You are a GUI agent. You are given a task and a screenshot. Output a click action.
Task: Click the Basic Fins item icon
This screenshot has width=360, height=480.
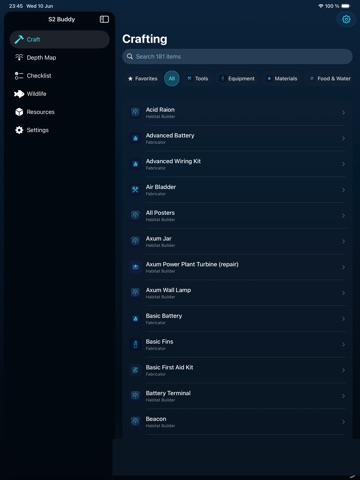(135, 344)
